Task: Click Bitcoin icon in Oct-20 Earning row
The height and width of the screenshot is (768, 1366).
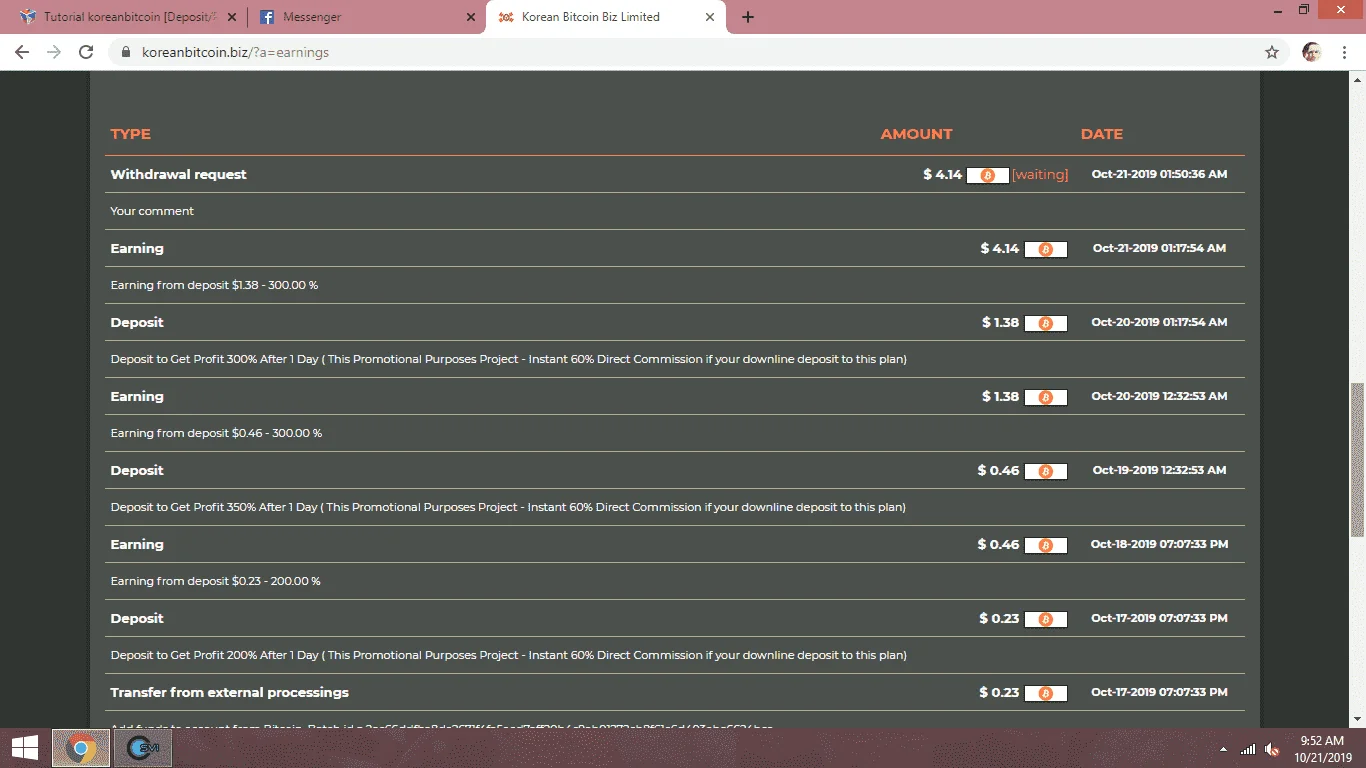Action: (1046, 397)
